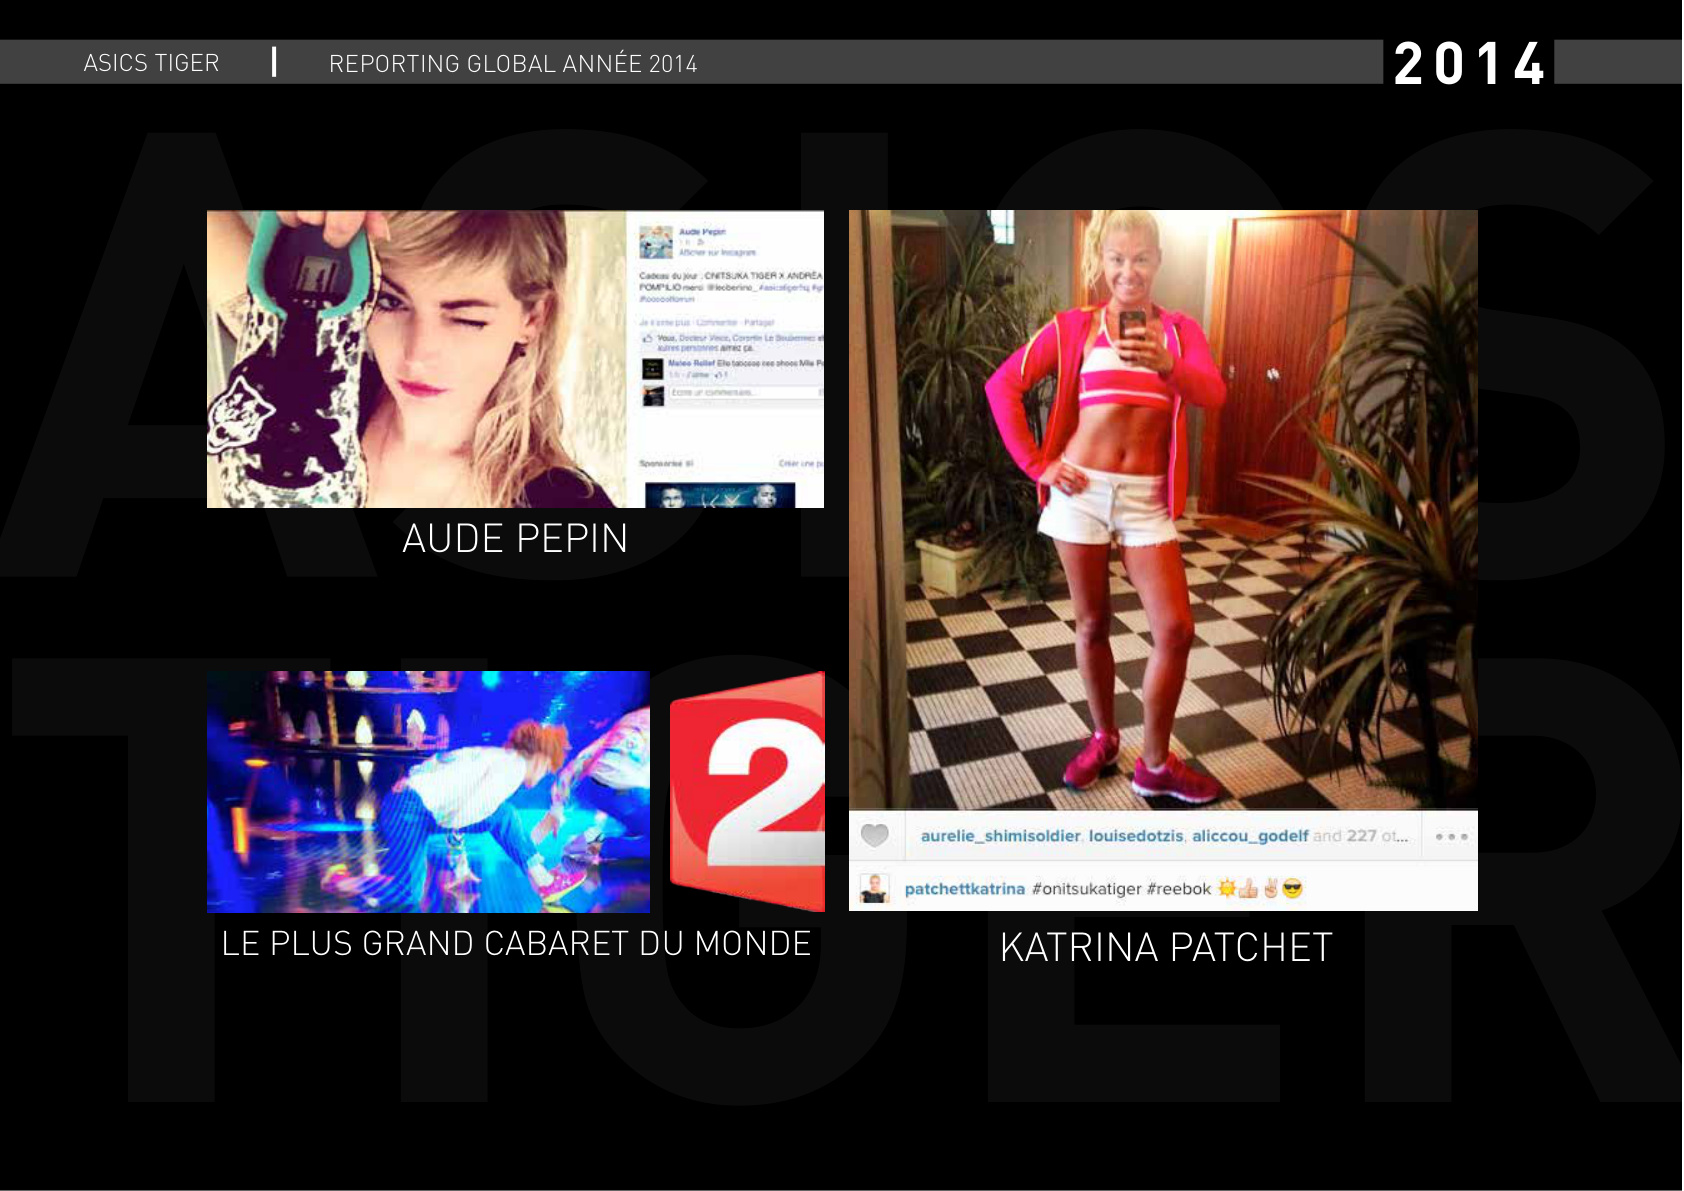Click the heart like icon on Instagram post
The height and width of the screenshot is (1191, 1684).
[875, 835]
